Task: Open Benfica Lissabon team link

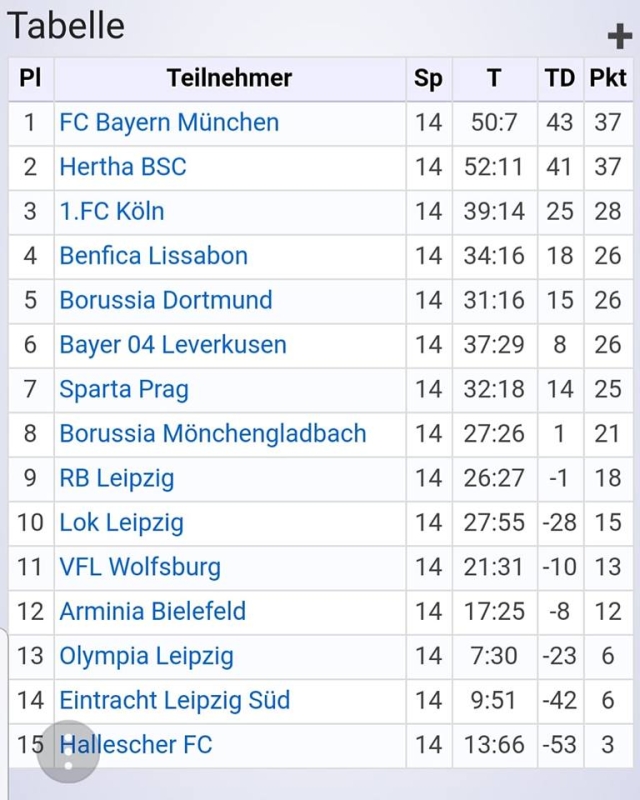Action: pos(153,256)
